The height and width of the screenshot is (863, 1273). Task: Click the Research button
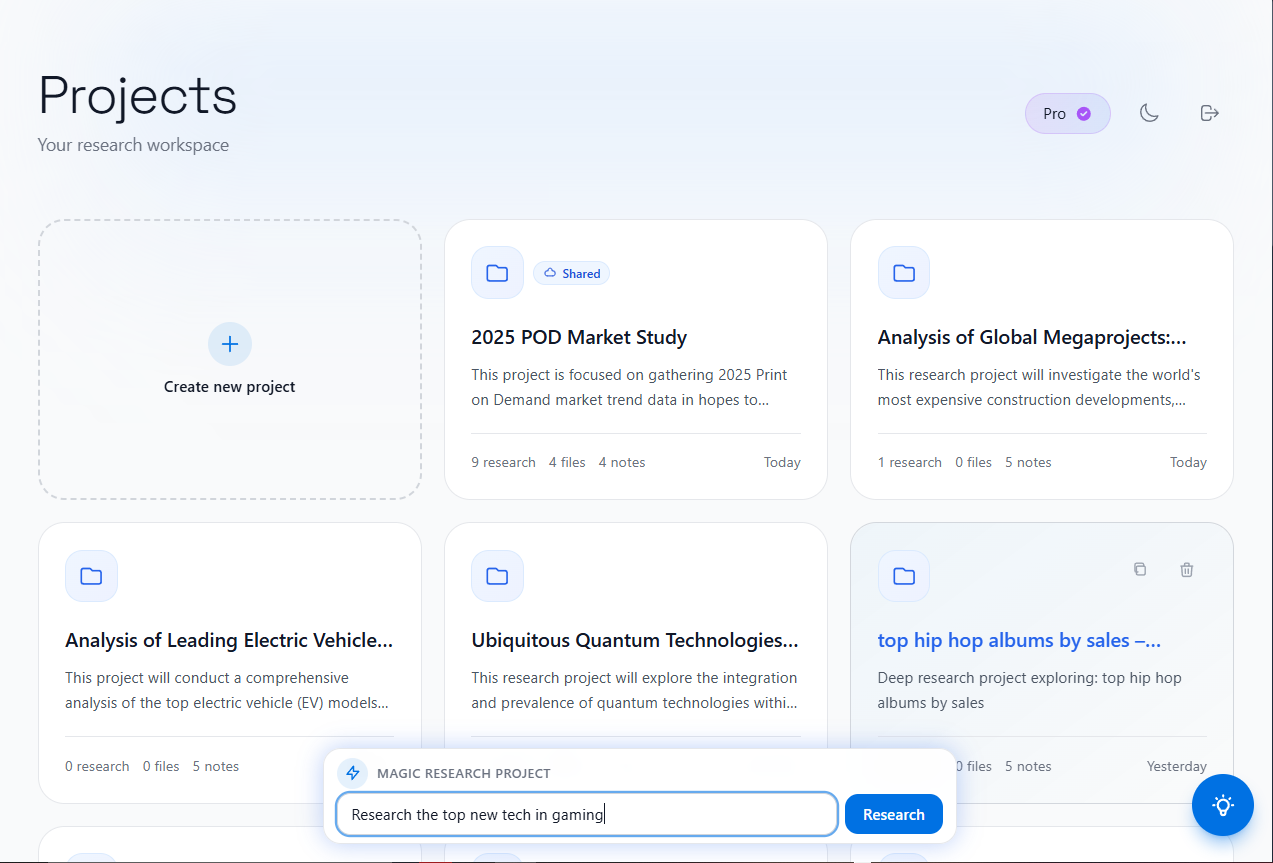point(894,814)
